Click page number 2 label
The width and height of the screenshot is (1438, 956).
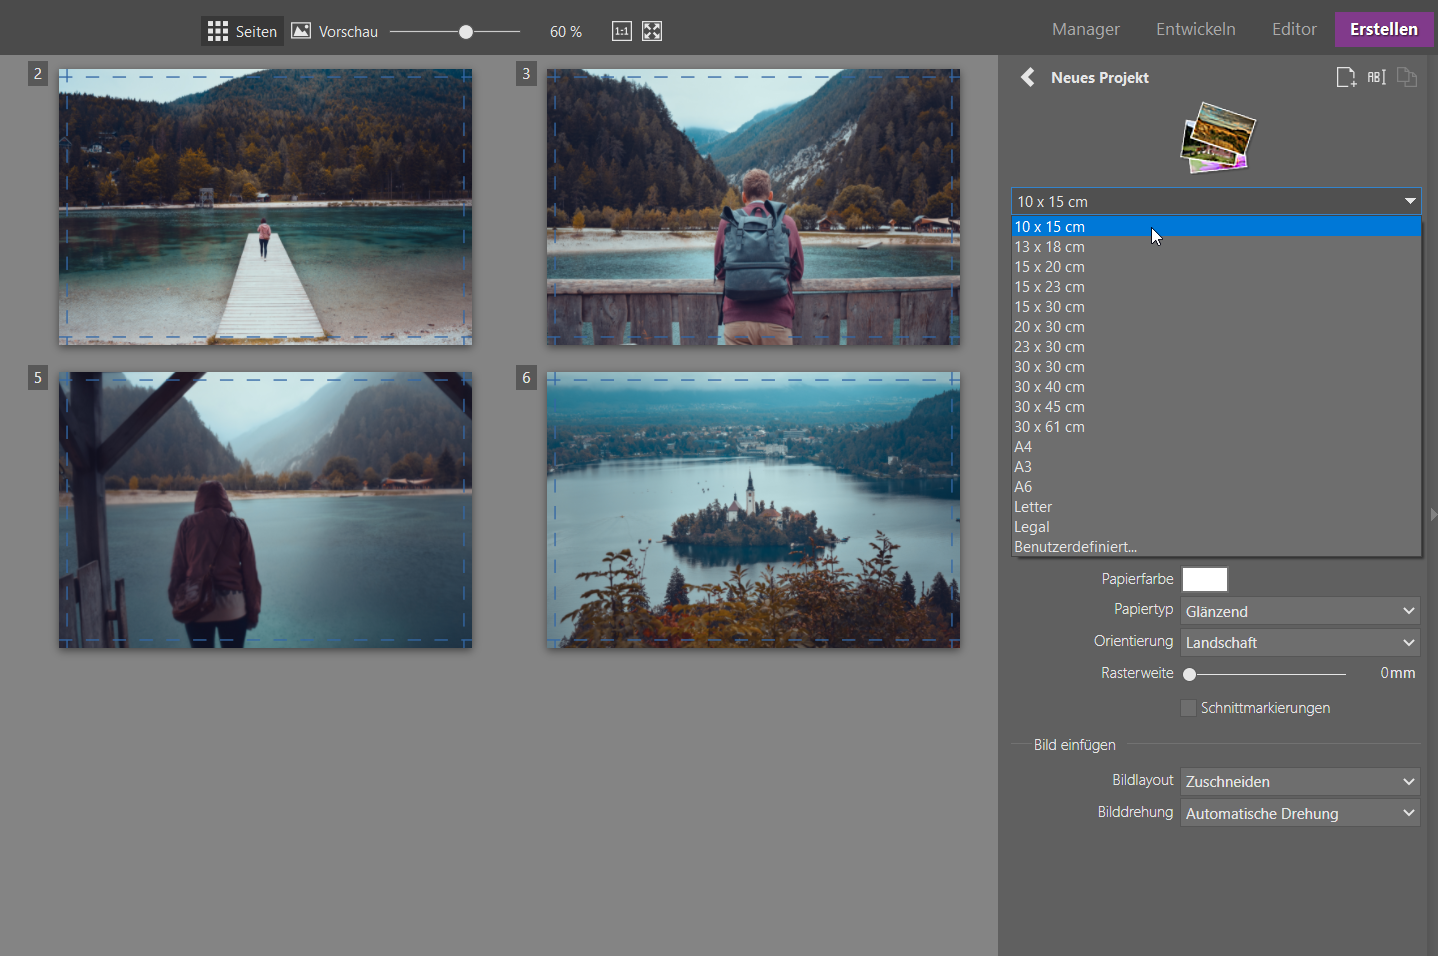[x=38, y=73]
